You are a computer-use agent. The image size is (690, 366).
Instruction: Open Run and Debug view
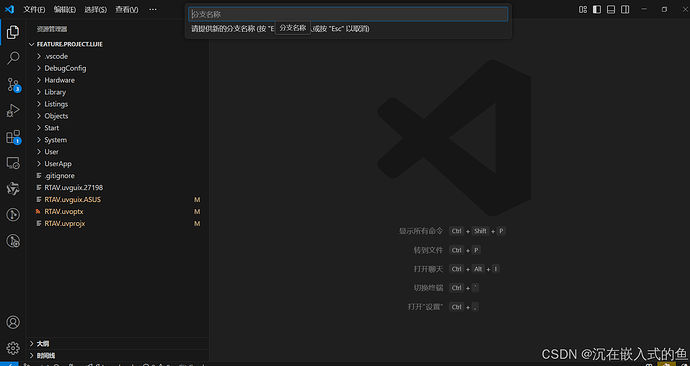(13, 110)
